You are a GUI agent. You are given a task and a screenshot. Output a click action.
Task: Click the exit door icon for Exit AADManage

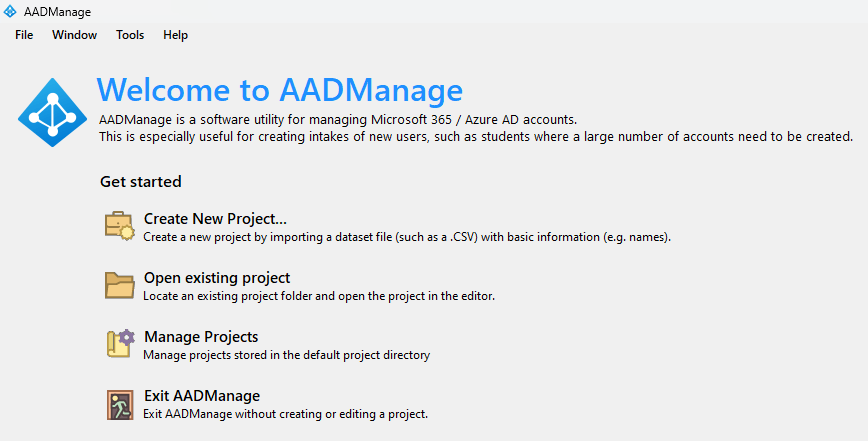tap(120, 403)
